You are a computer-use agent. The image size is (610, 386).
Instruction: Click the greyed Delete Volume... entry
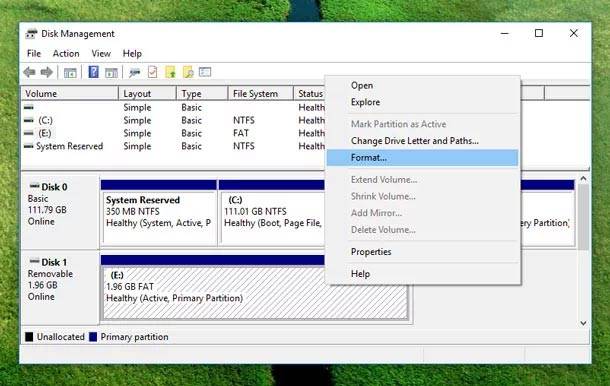(422, 230)
